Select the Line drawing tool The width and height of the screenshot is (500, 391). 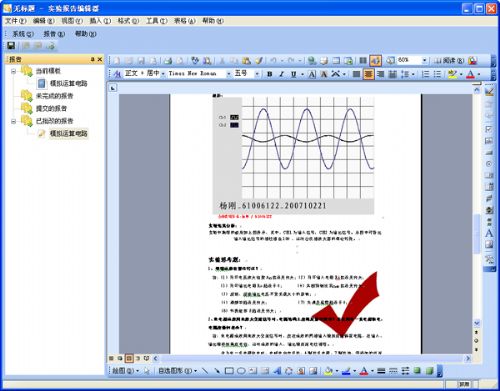point(205,371)
